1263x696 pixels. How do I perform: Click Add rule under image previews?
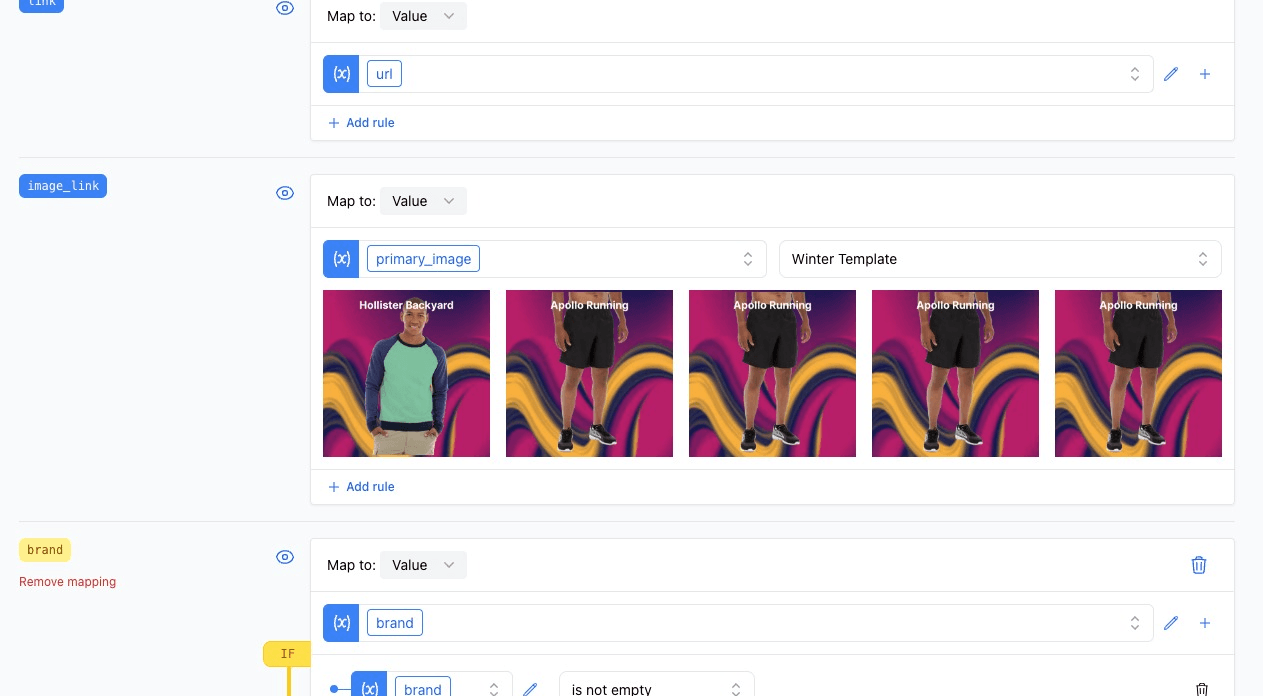coord(361,487)
